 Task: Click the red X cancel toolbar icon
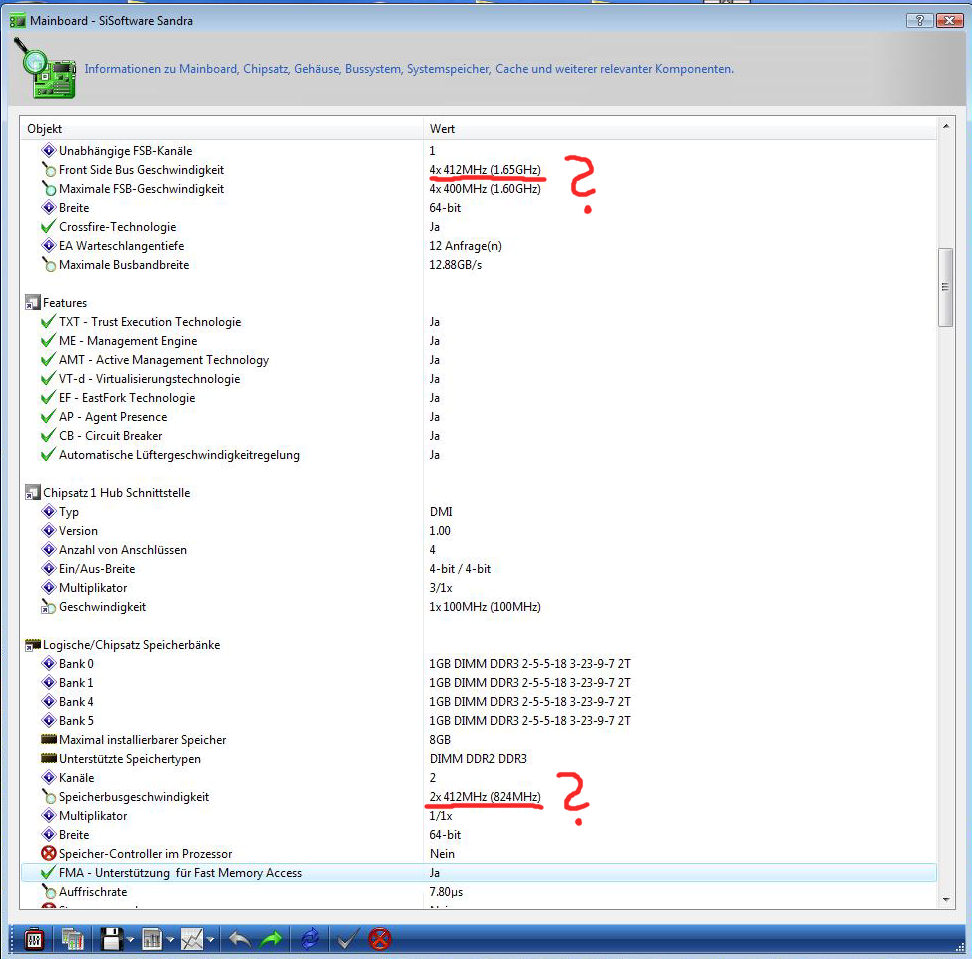tap(379, 939)
